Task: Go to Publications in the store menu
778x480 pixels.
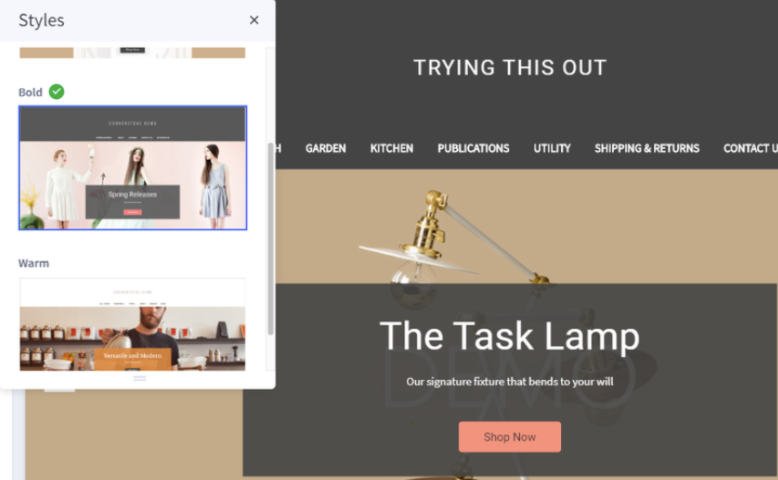Action: pyautogui.click(x=473, y=148)
